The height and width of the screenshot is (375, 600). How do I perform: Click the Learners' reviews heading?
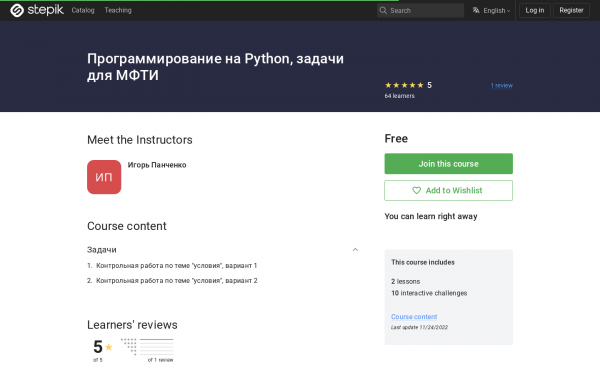[132, 325]
